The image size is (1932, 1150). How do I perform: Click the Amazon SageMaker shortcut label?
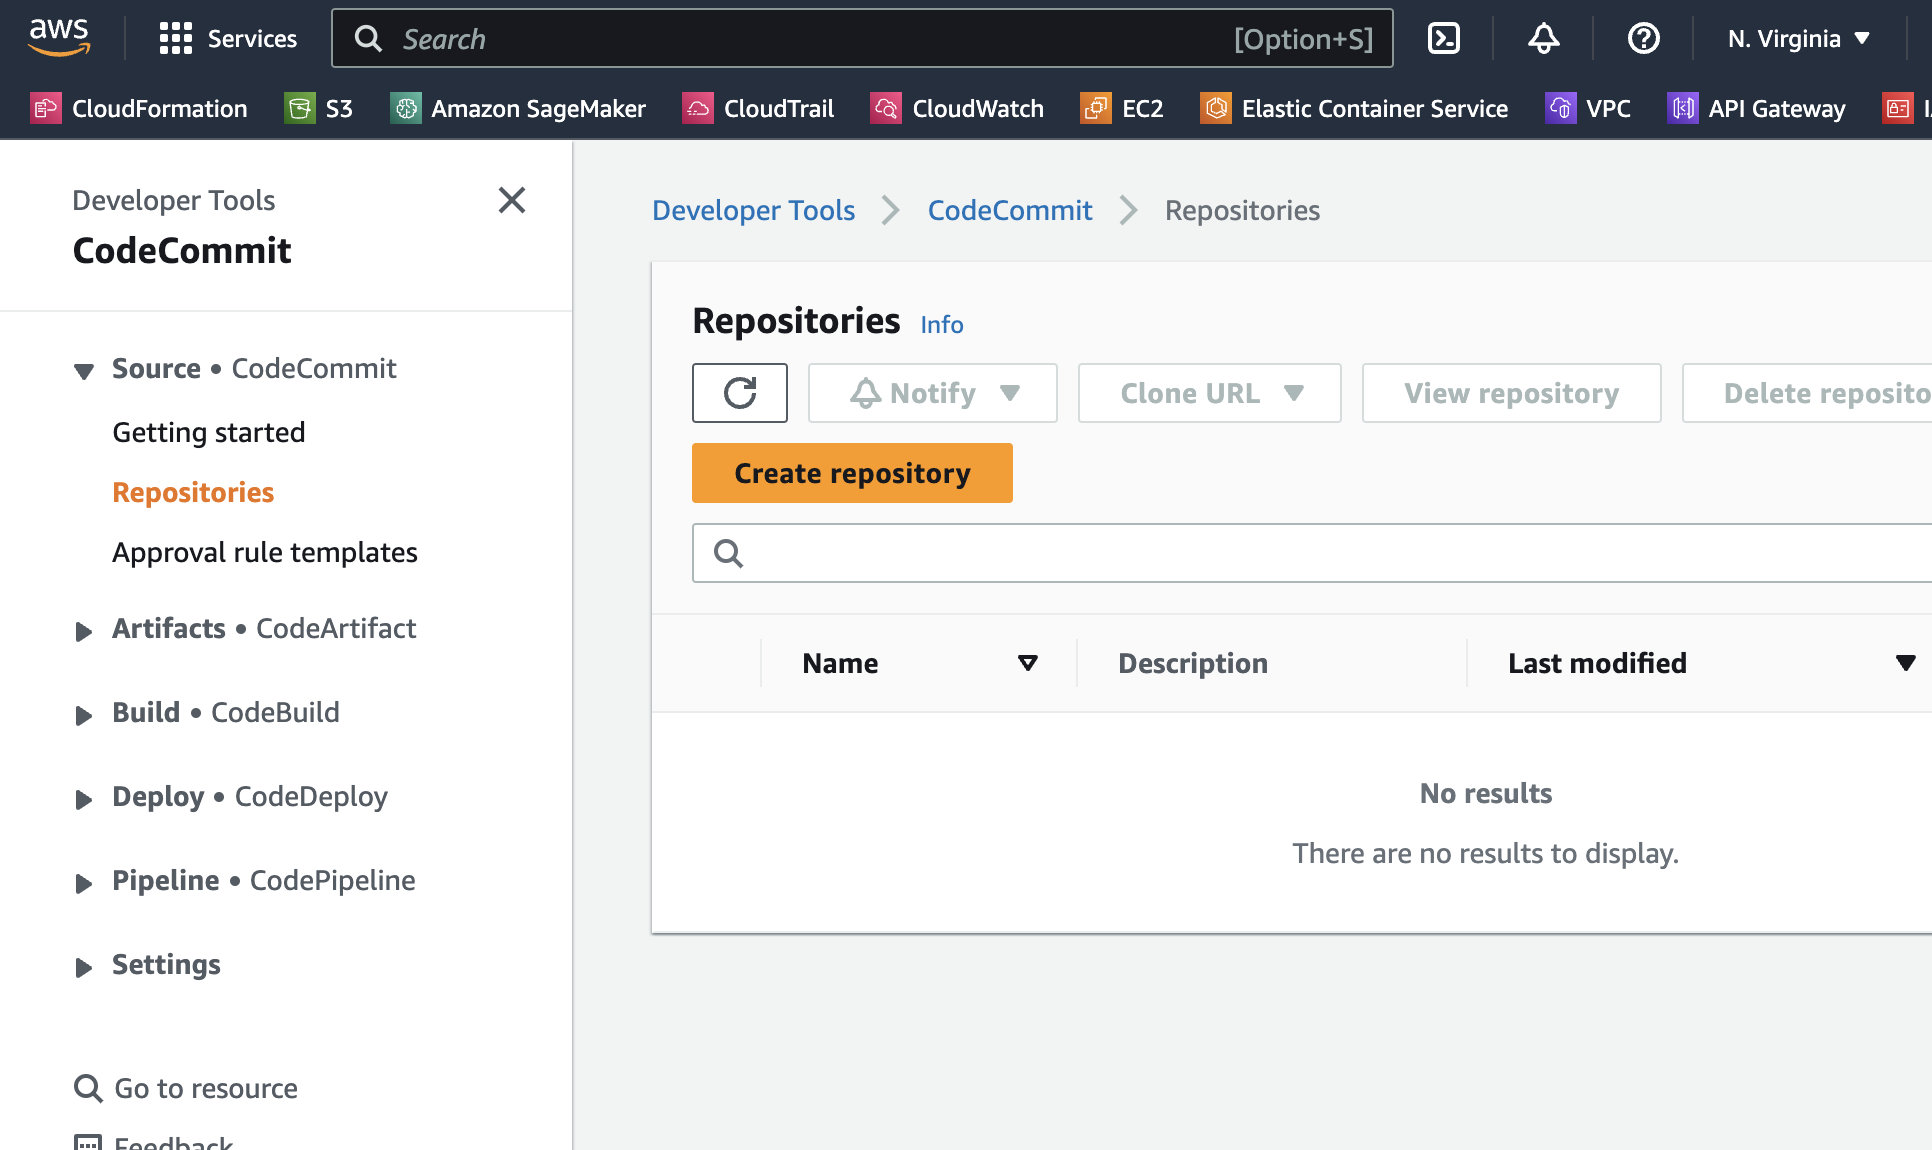[x=538, y=108]
